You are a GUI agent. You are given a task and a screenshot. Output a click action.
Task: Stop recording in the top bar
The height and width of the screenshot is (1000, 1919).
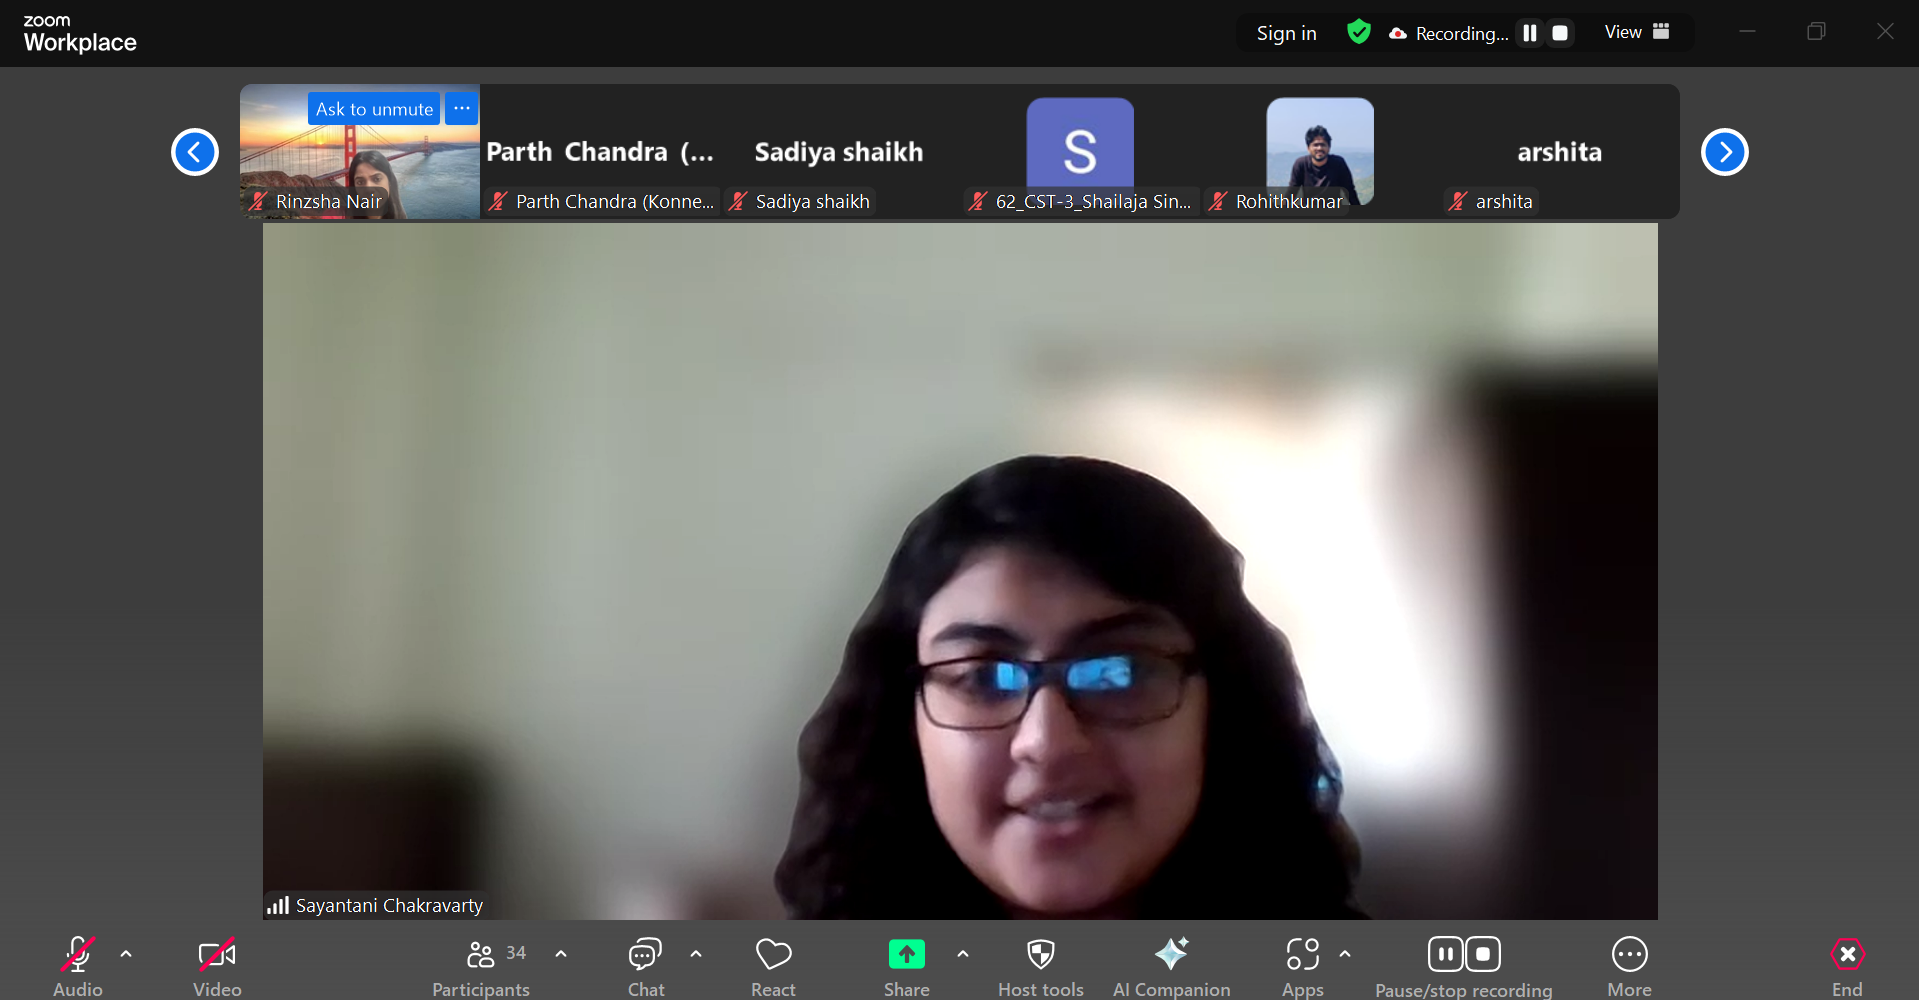click(x=1560, y=33)
